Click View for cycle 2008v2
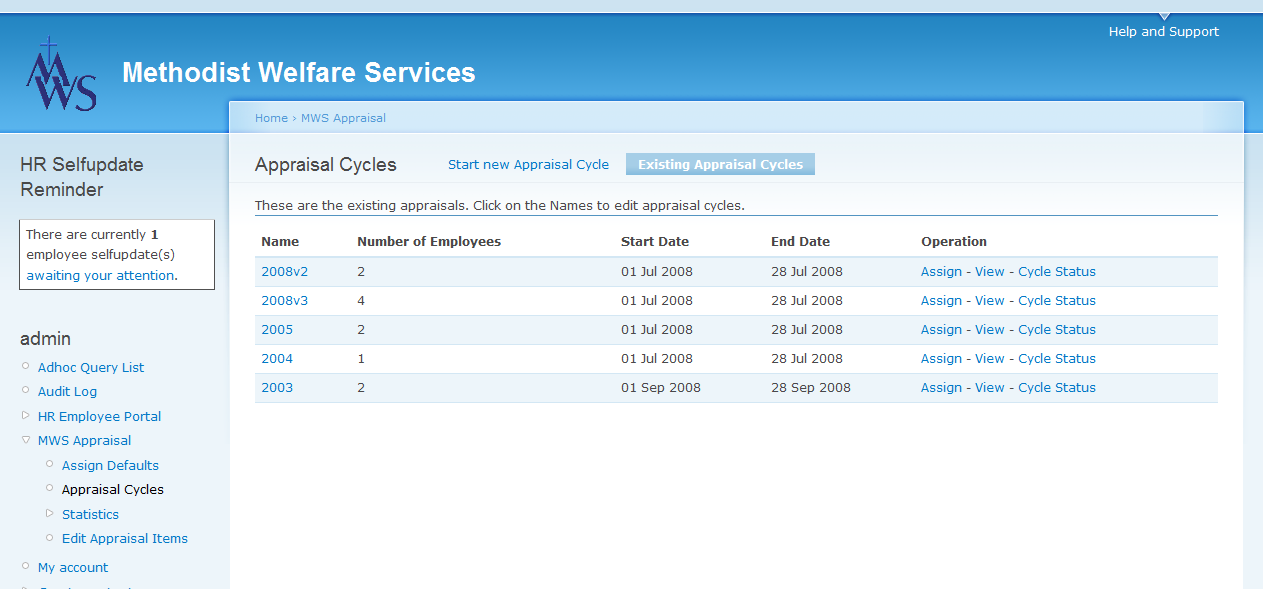Viewport: 1263px width, 589px height. pos(990,271)
